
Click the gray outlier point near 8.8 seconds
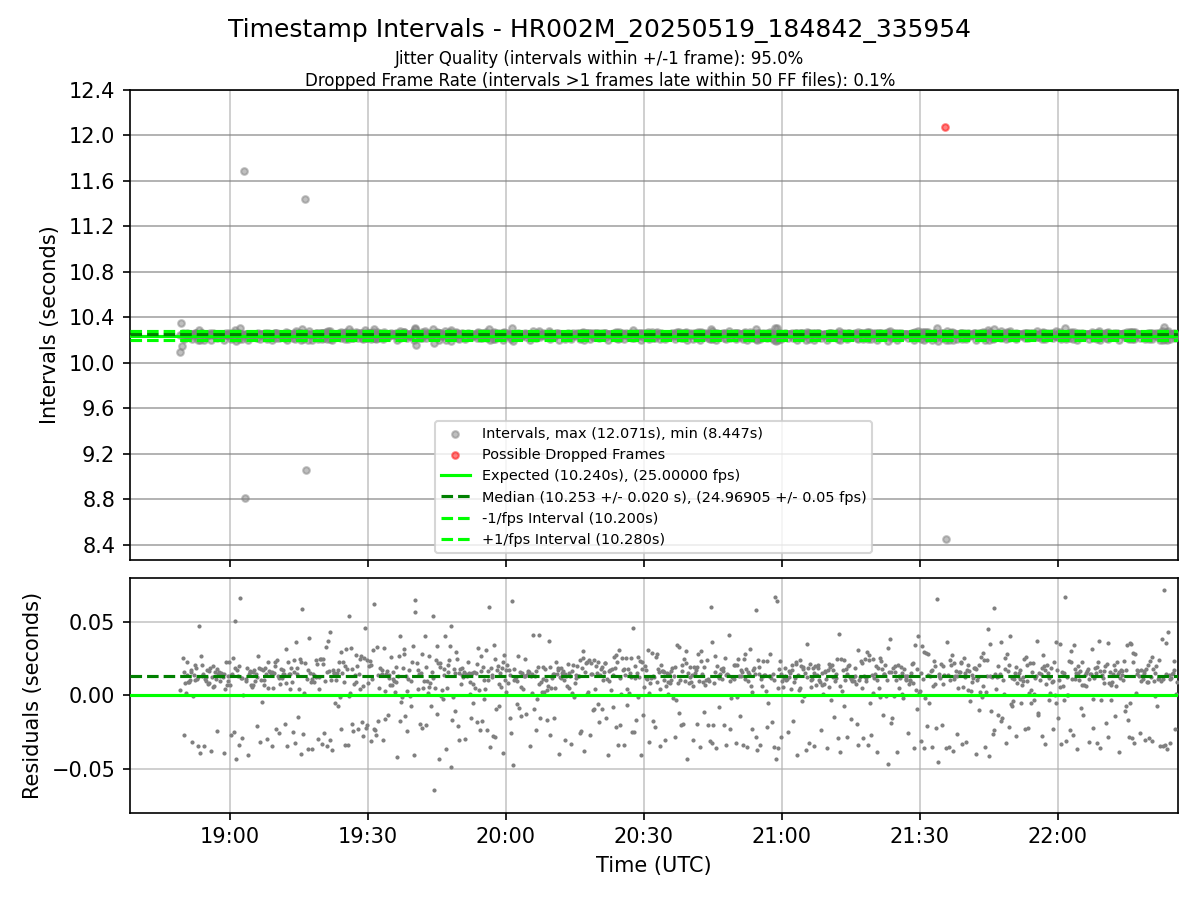pyautogui.click(x=245, y=498)
